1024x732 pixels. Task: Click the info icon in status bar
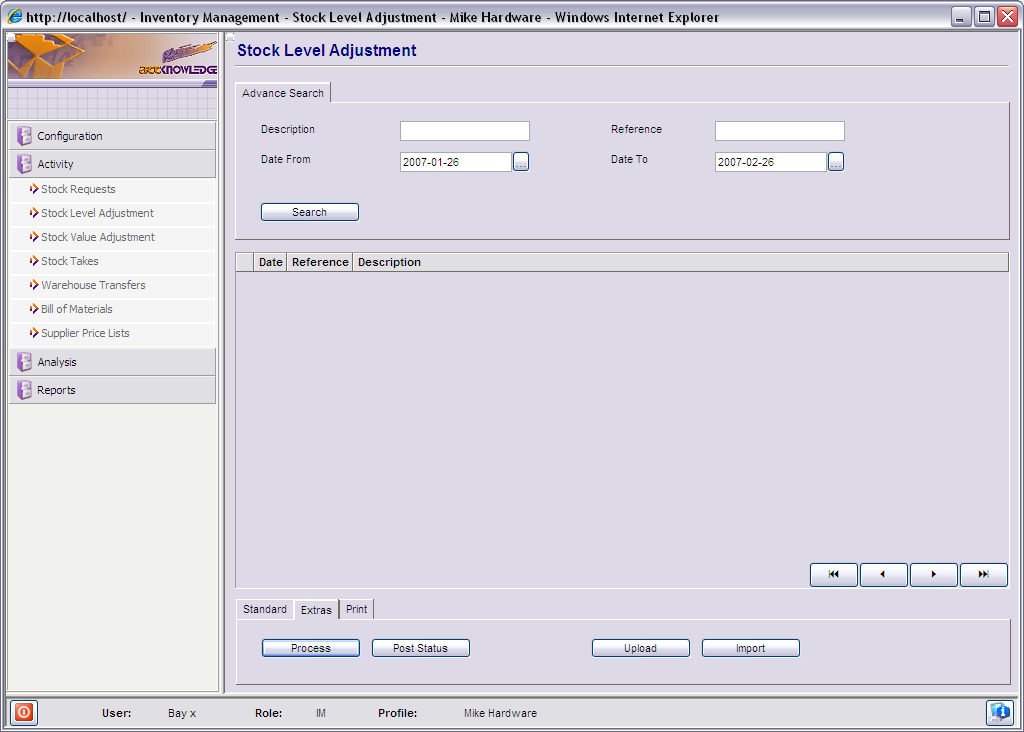(x=999, y=712)
